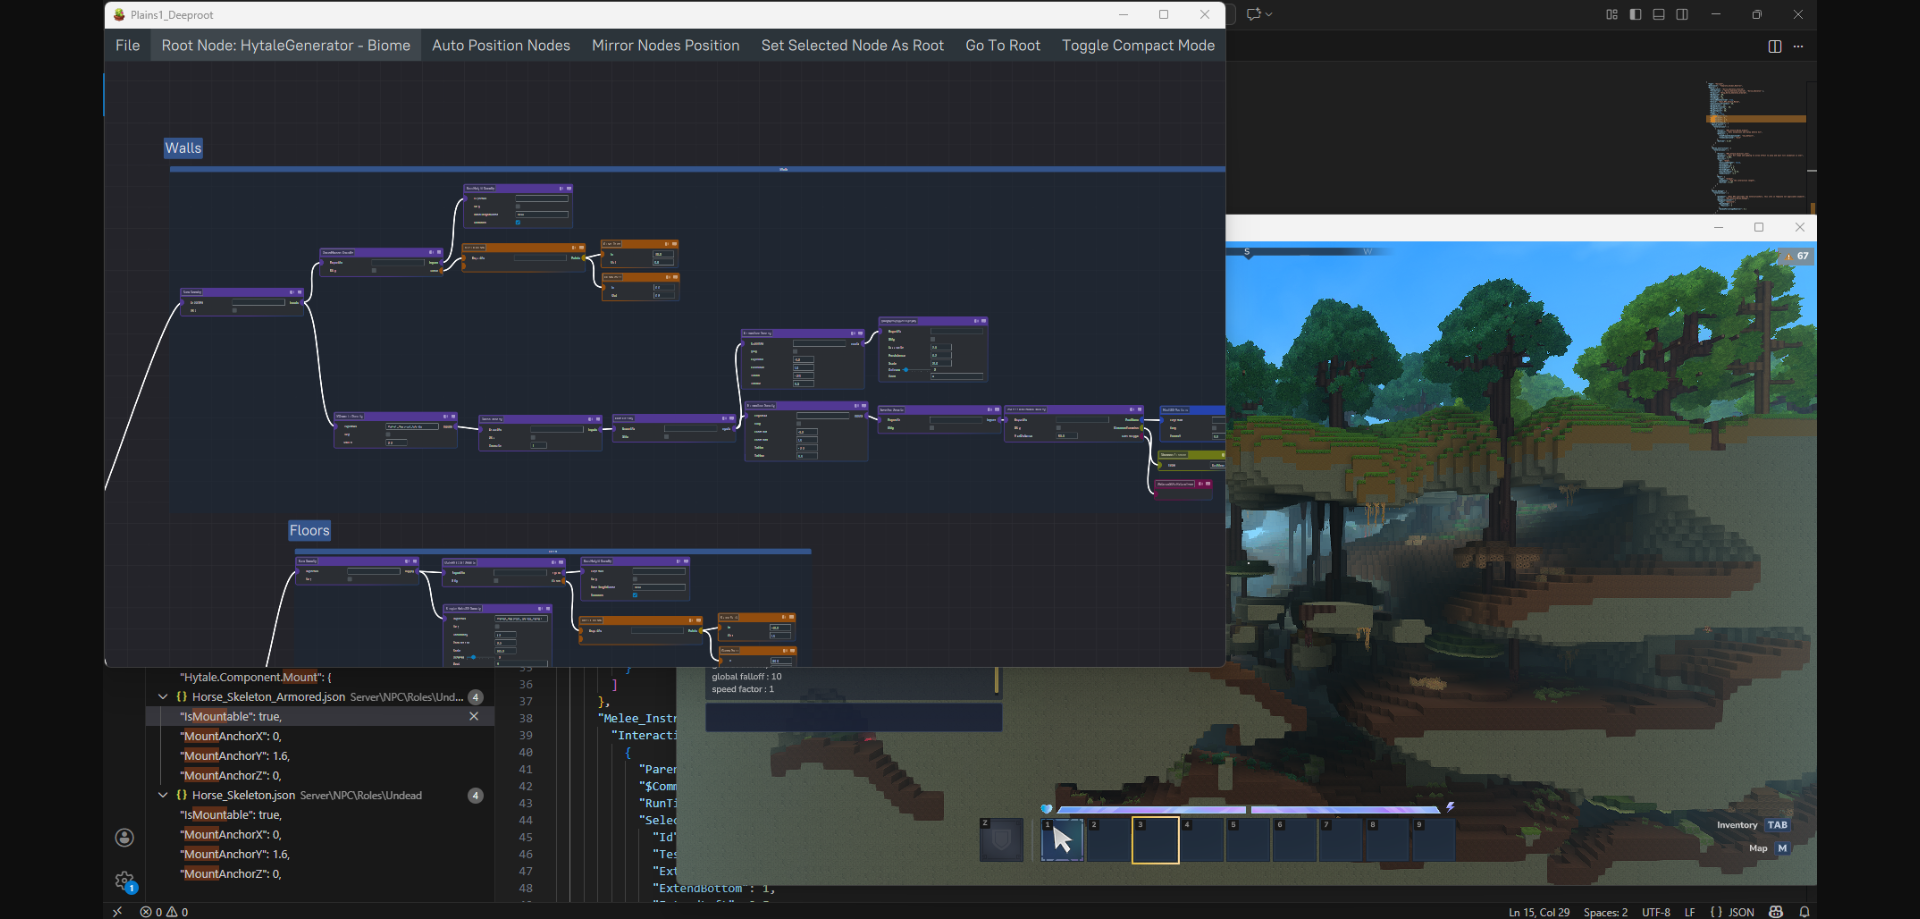Select "IsMountable": true under Horse_Skeleton.json
Image resolution: width=1920 pixels, height=919 pixels.
click(231, 815)
